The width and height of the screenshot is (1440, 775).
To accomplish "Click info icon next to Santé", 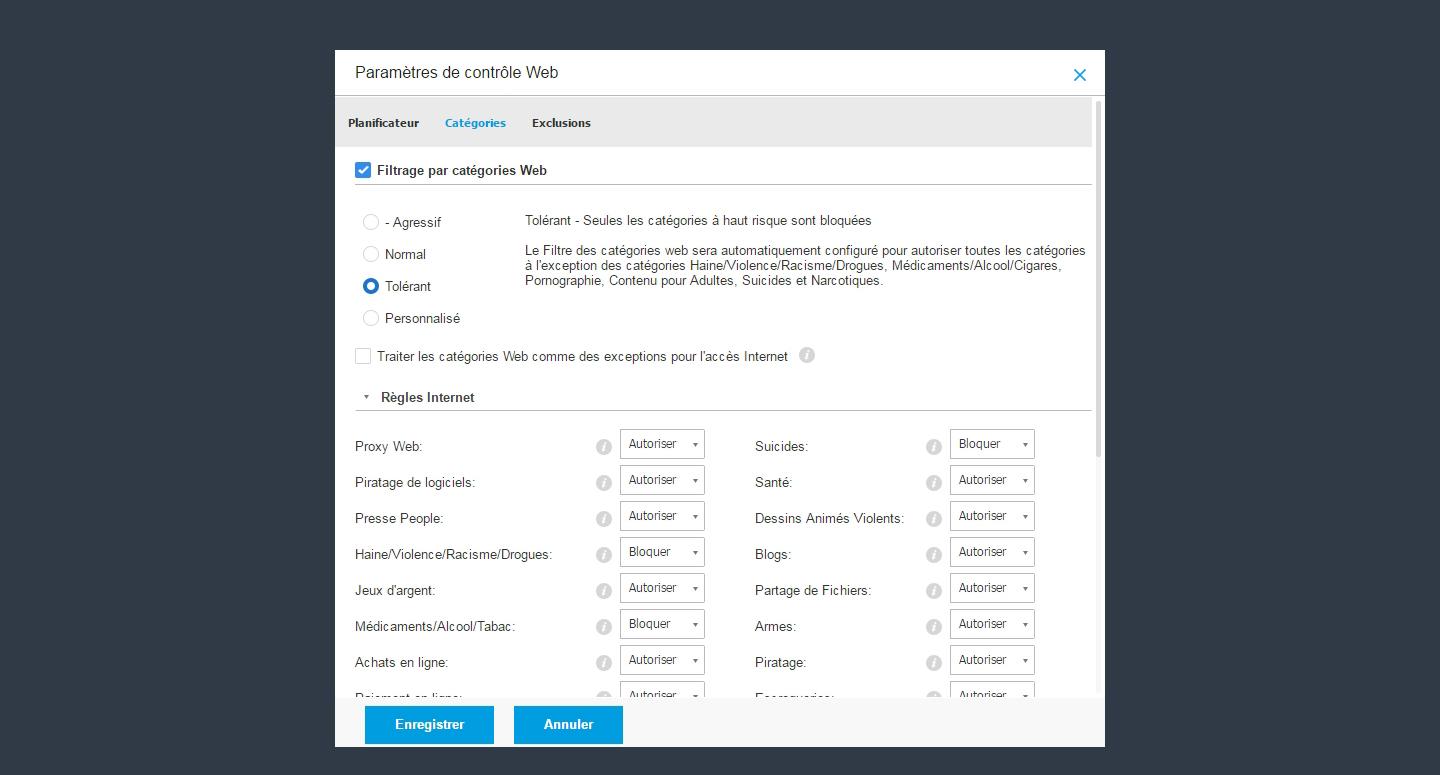I will point(933,483).
